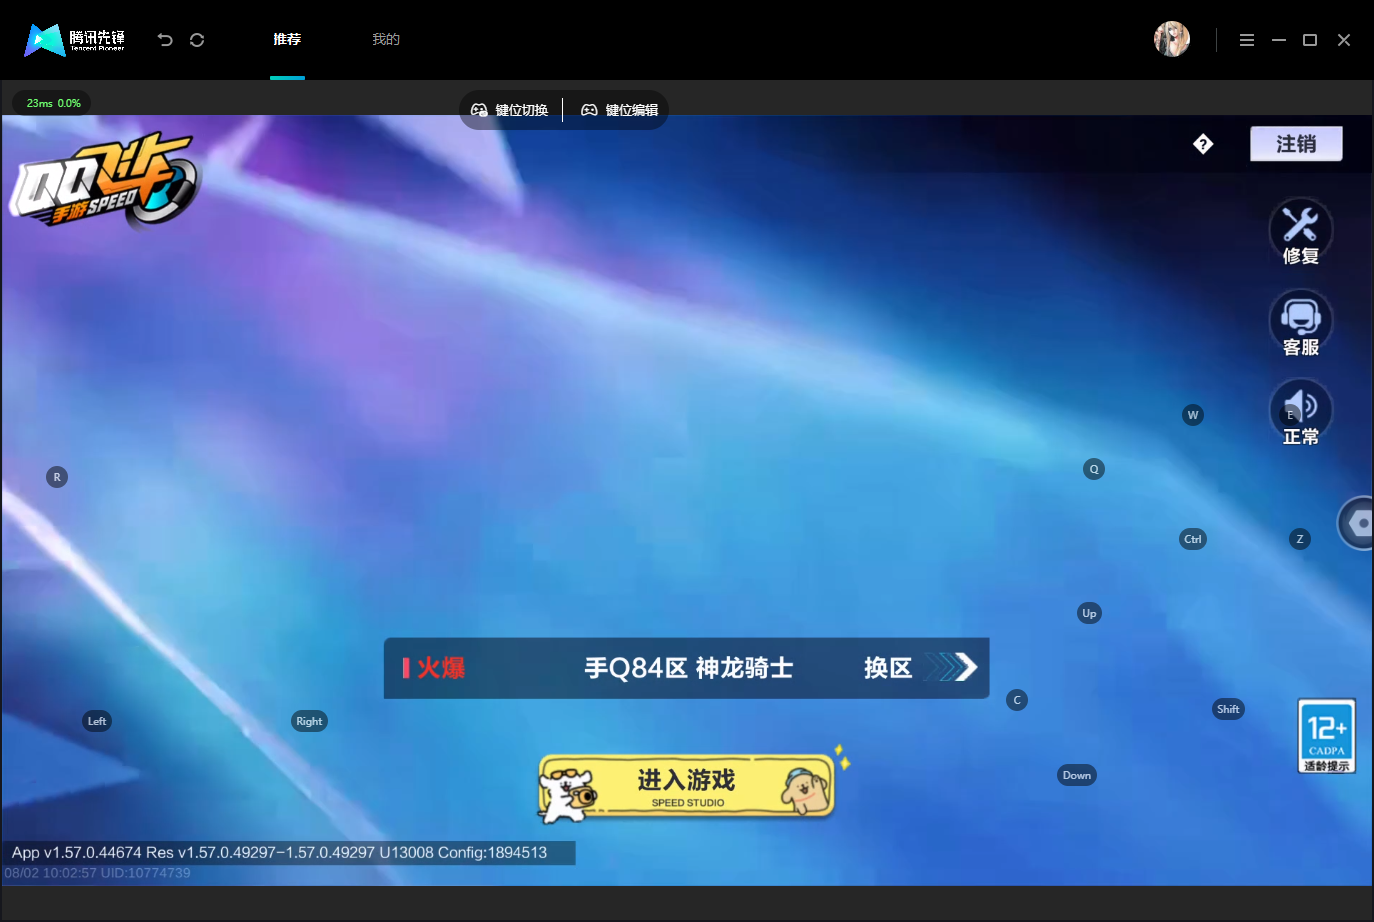This screenshot has height=922, width=1374.
Task: Click the Up key mapping marker
Action: pyautogui.click(x=1090, y=613)
